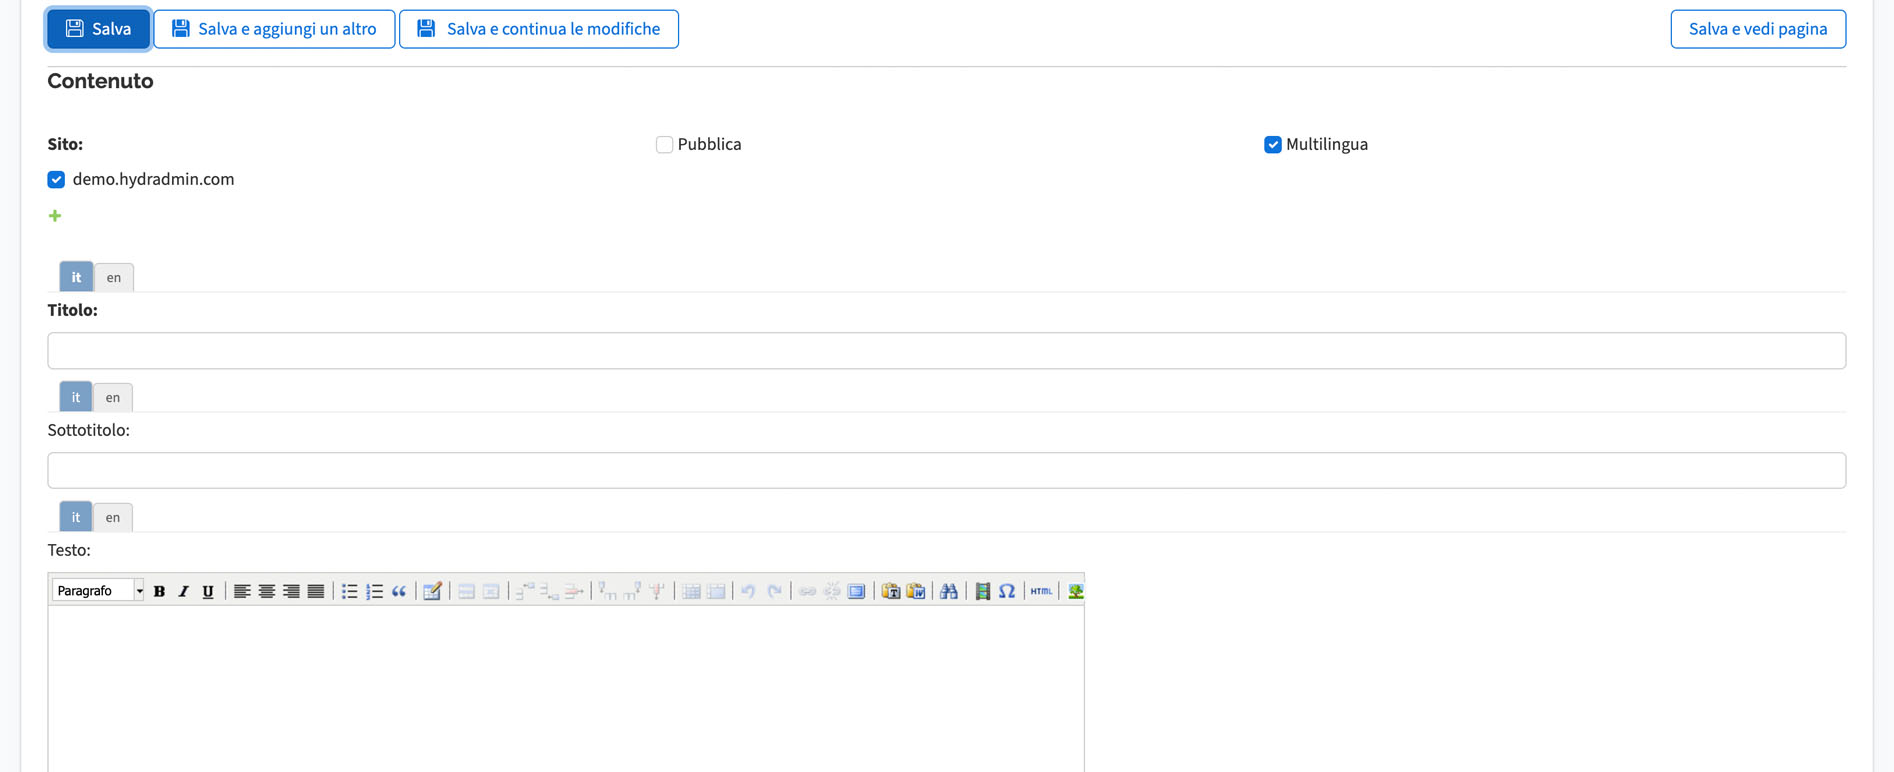Justify text in the editor
1894x772 pixels.
point(316,591)
